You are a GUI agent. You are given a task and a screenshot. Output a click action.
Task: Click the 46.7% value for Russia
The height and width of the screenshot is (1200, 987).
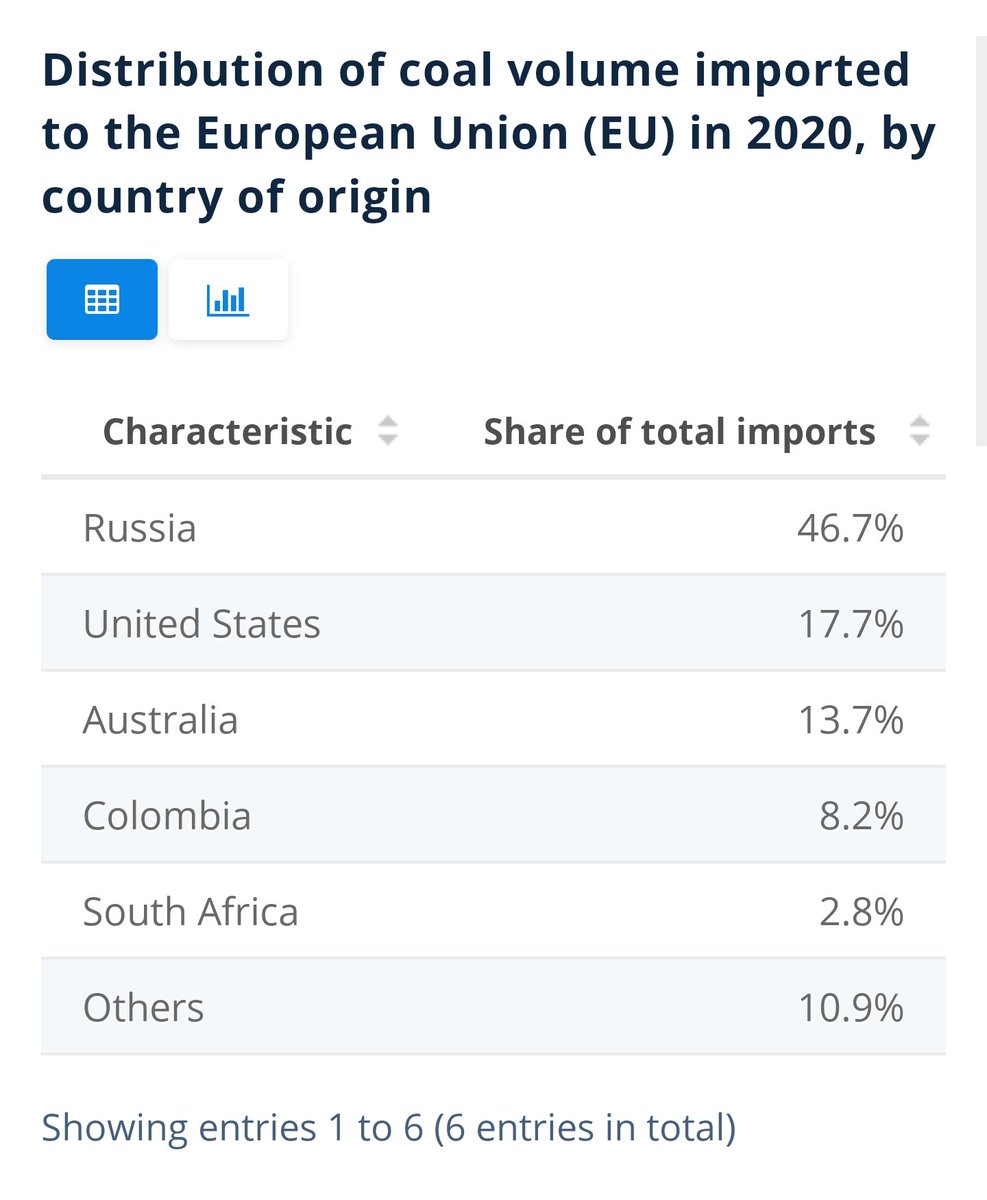(x=850, y=528)
